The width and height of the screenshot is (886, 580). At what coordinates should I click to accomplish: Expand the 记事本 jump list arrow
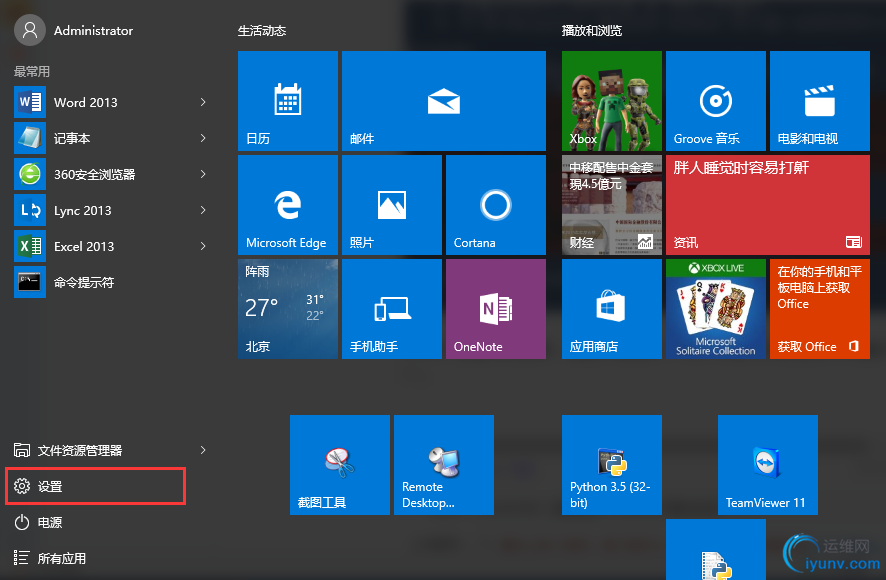pyautogui.click(x=203, y=138)
